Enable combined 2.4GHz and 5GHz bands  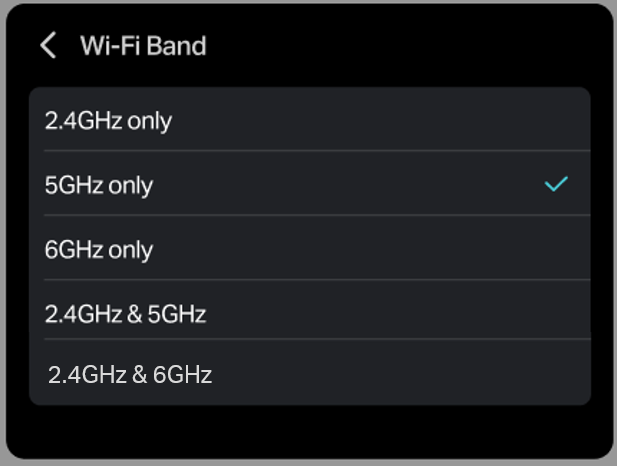[x=125, y=314]
